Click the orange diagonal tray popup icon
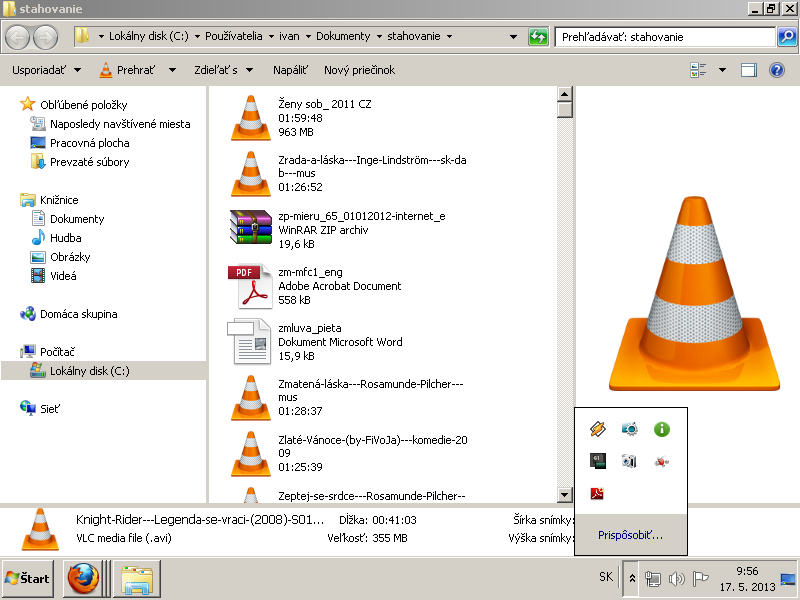Viewport: 800px width, 600px height. [x=597, y=429]
